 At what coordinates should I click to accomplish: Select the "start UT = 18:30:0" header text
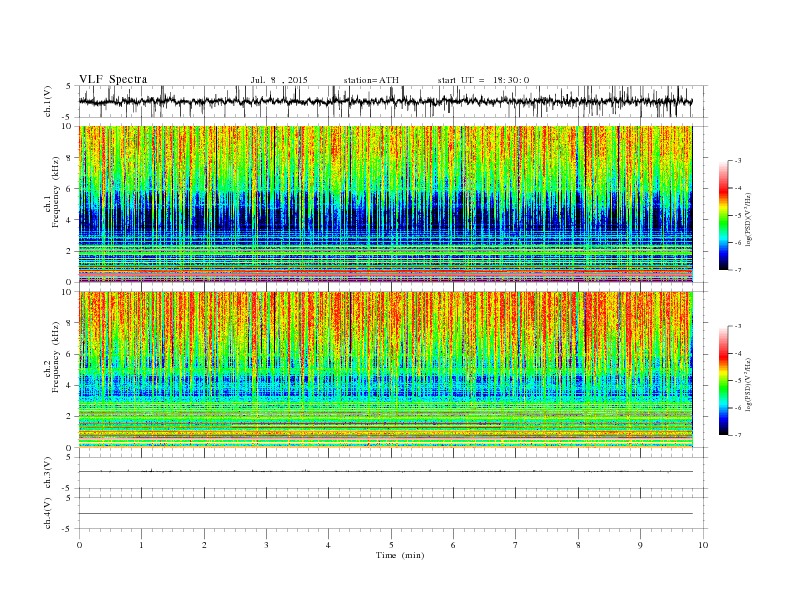click(x=483, y=80)
